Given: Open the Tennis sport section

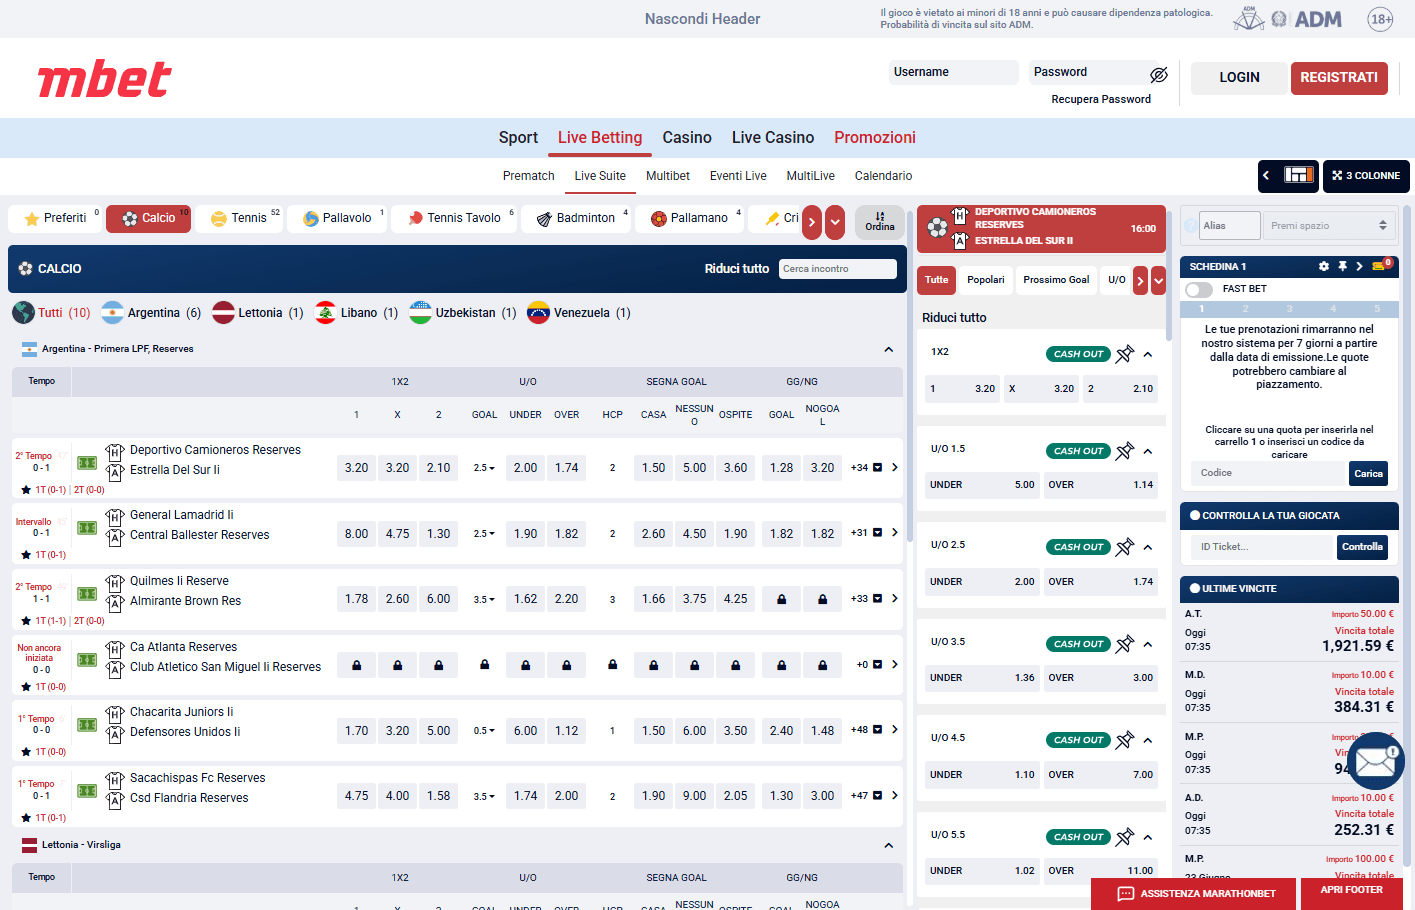Looking at the screenshot, I should point(239,217).
